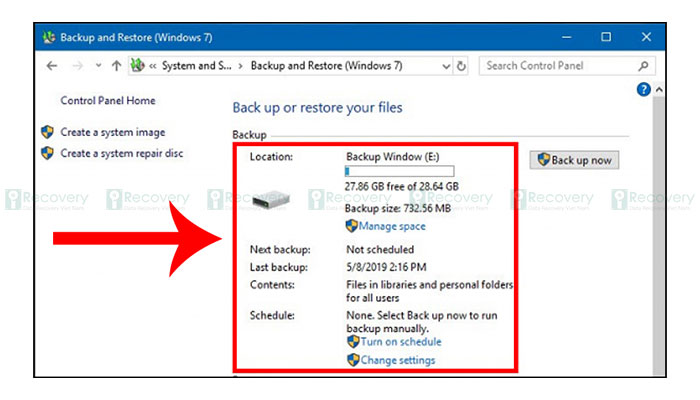Open help with the blue question icon
Image resolution: width=700 pixels, height=400 pixels.
coord(643,89)
